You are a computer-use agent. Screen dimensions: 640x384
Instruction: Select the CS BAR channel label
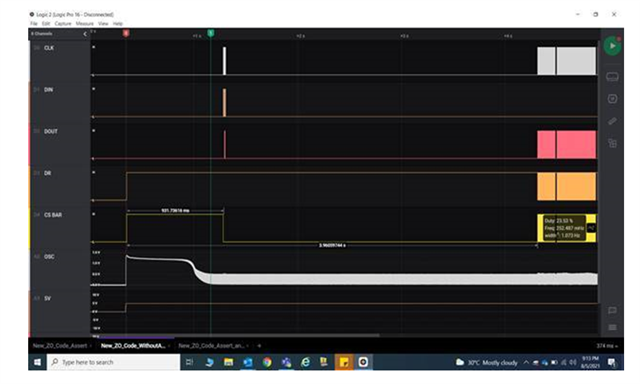click(53, 215)
